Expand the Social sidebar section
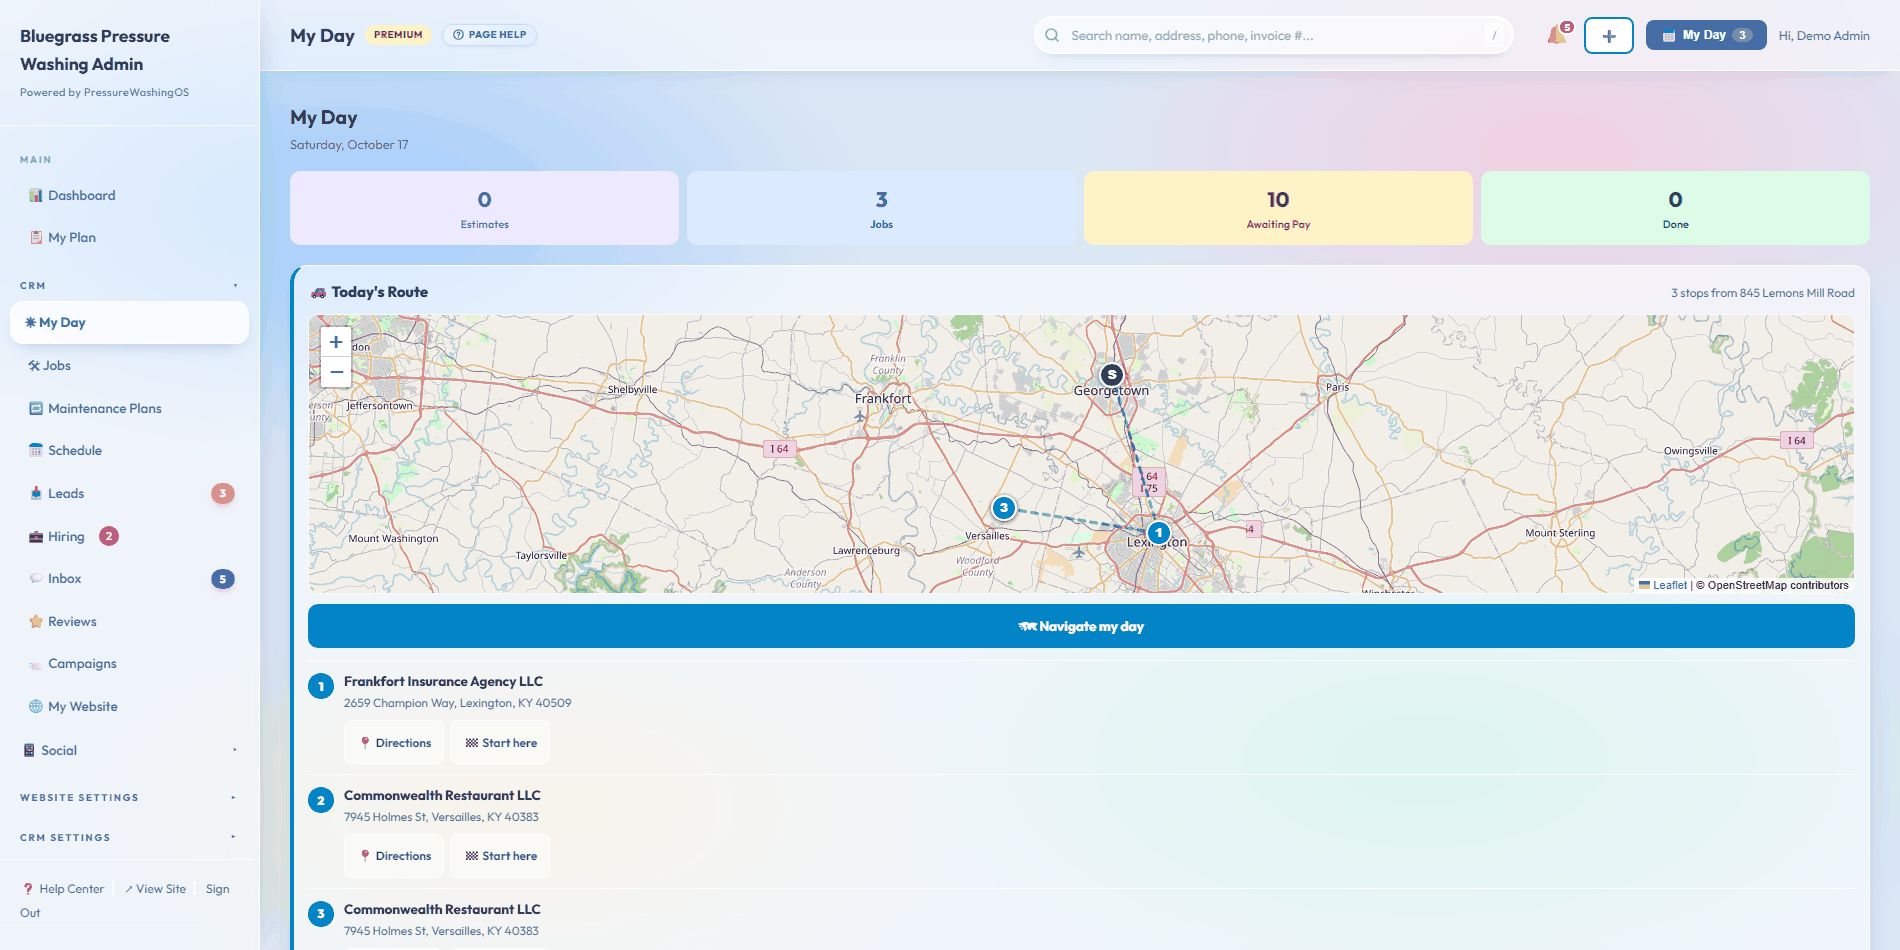This screenshot has width=1900, height=950. [x=130, y=751]
